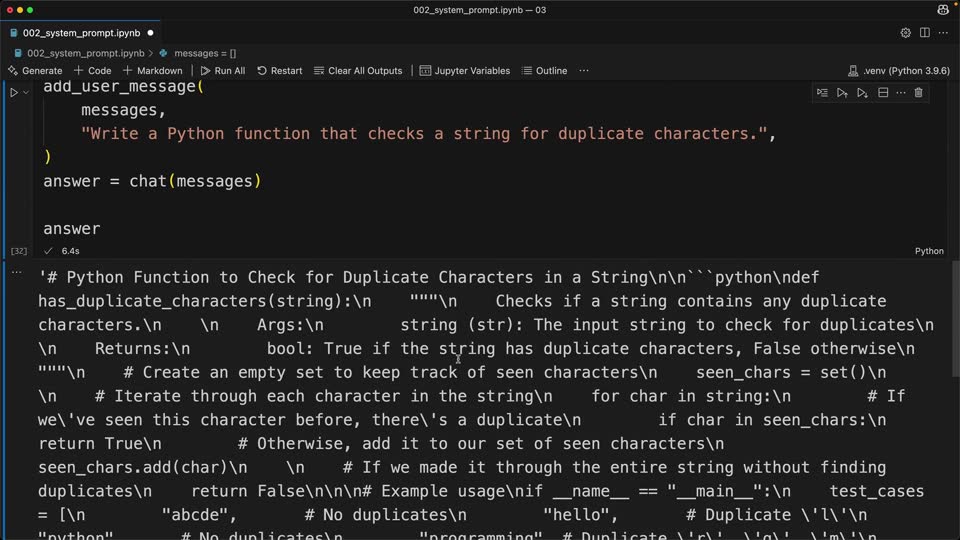The width and height of the screenshot is (960, 540).
Task: Expand run options chevron beside cell play
Action: point(26,92)
